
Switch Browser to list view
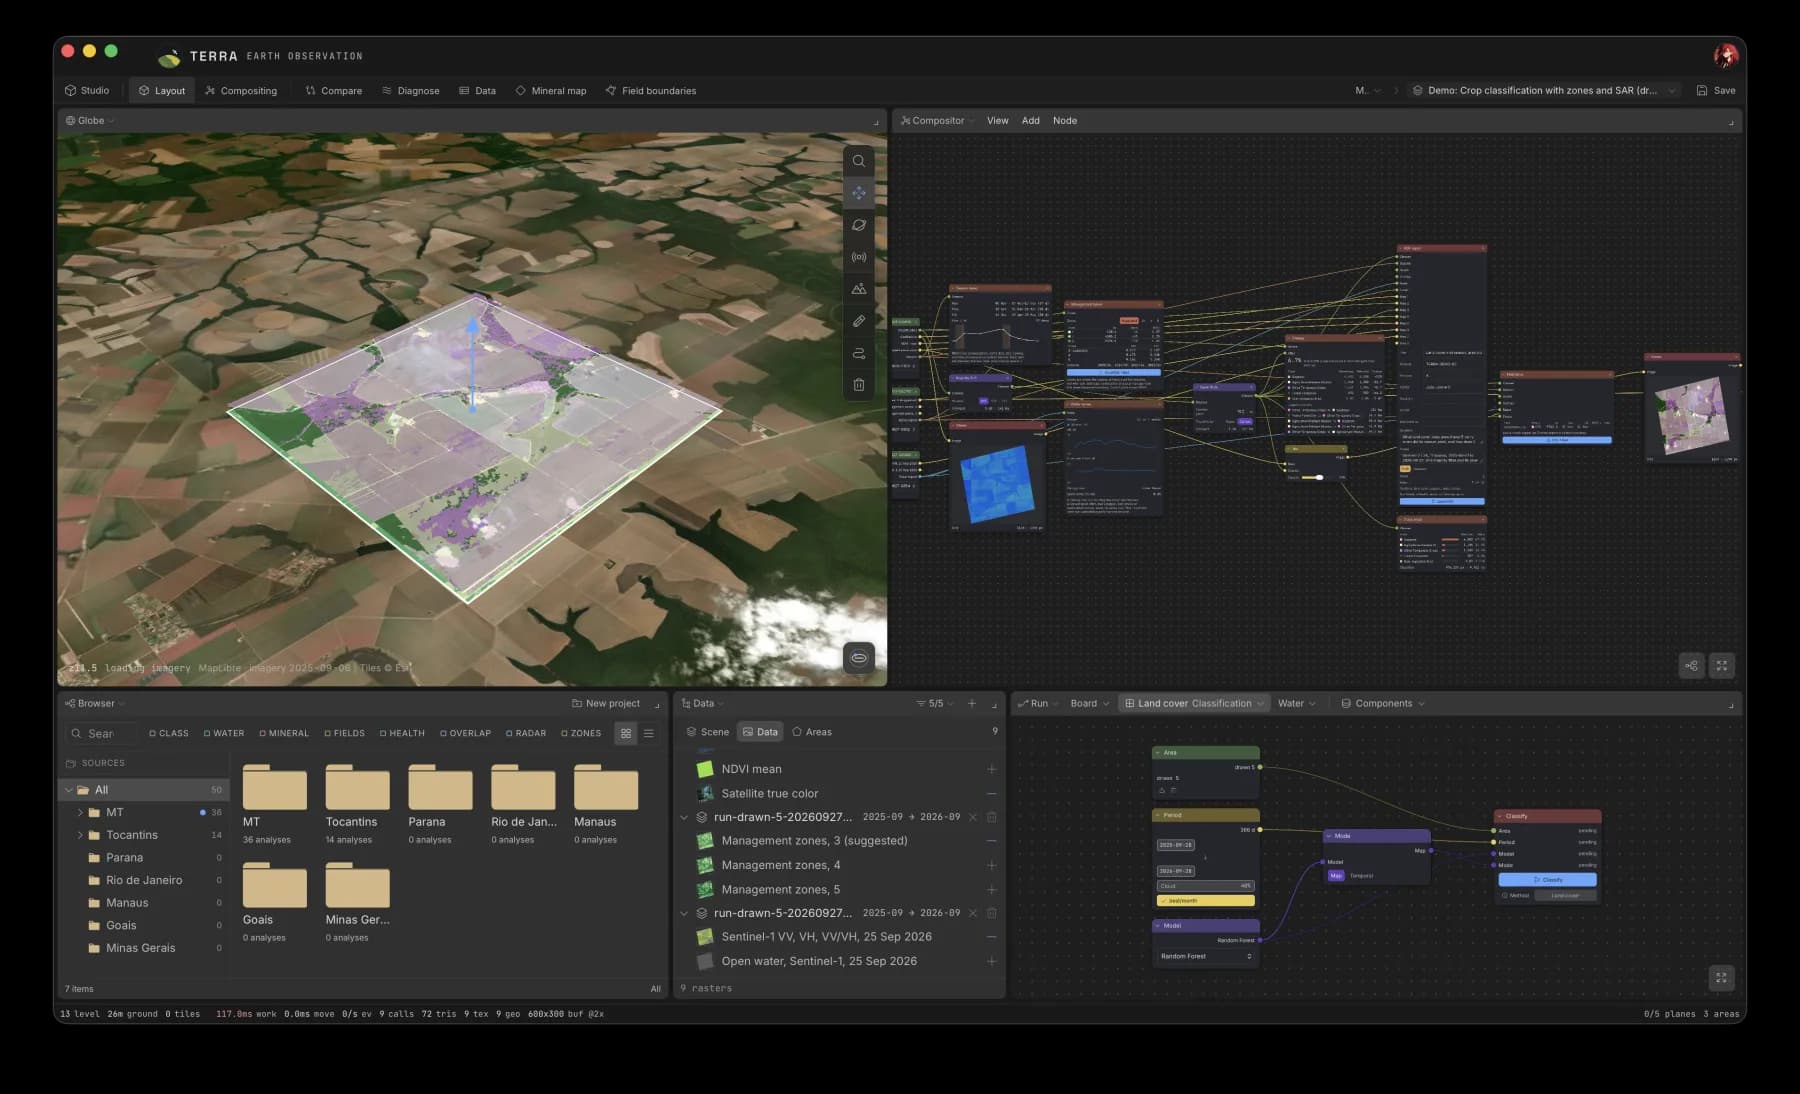[x=648, y=733]
